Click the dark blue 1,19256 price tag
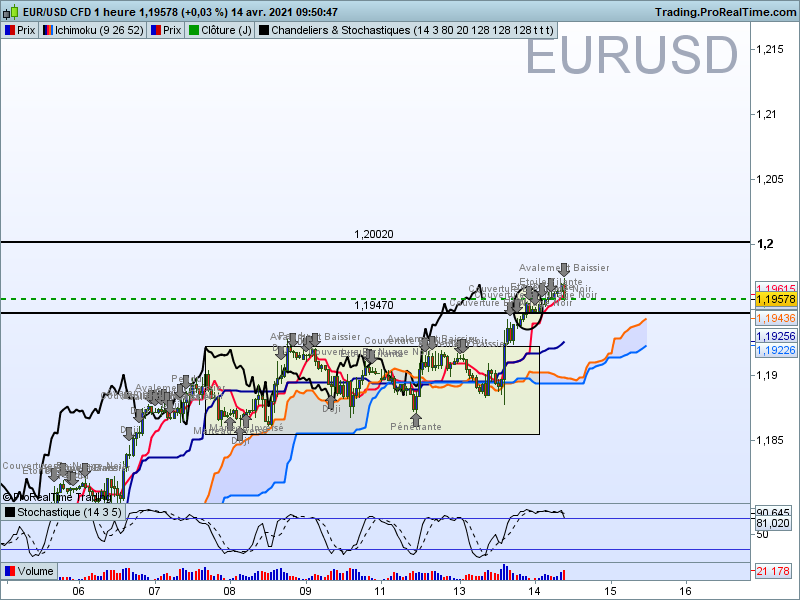 point(776,336)
